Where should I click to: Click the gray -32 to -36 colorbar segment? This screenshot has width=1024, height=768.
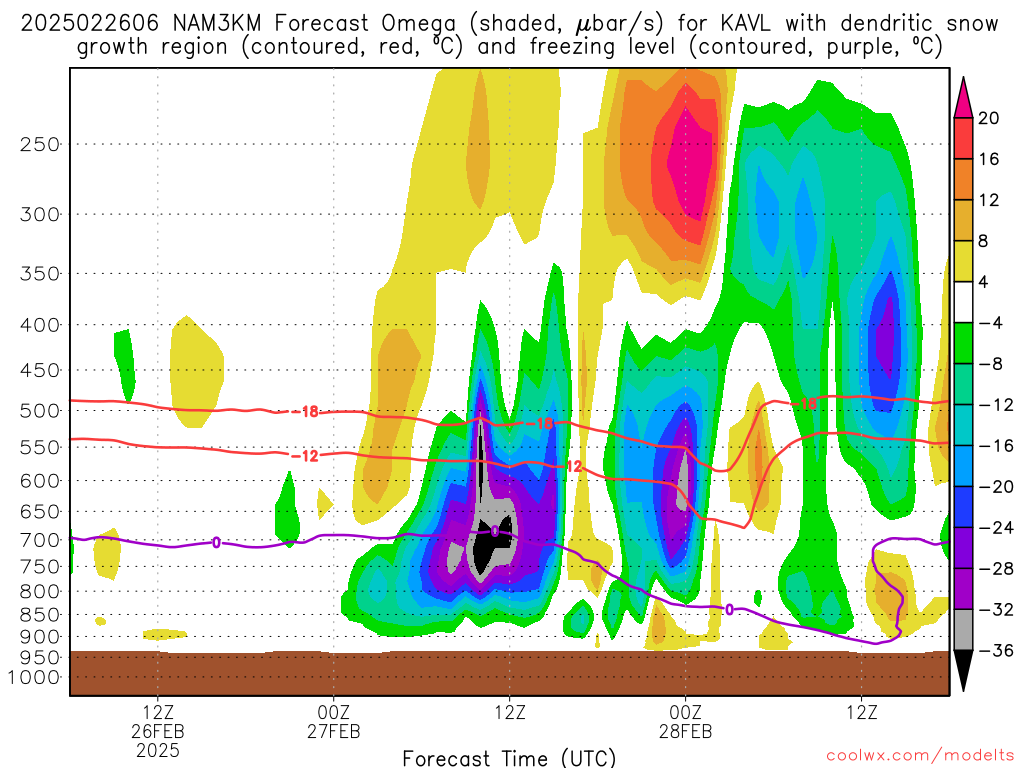point(963,630)
